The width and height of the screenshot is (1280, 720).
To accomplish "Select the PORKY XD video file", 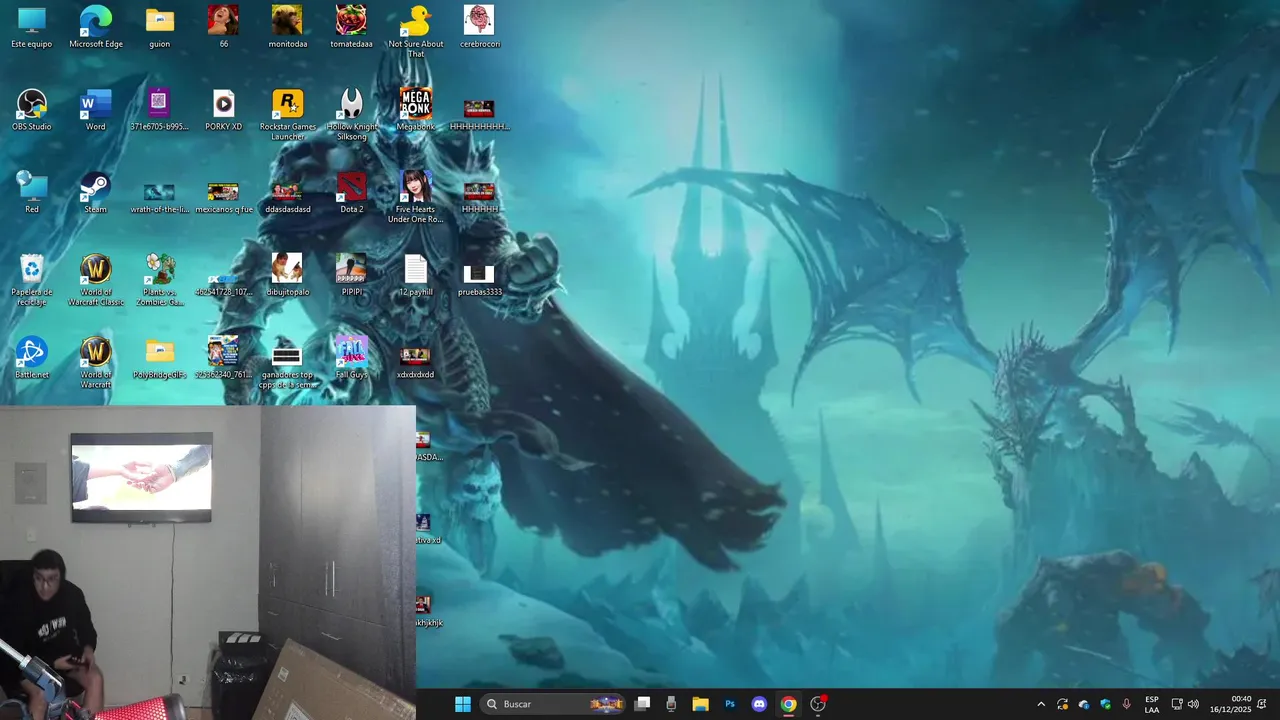I will [x=223, y=110].
